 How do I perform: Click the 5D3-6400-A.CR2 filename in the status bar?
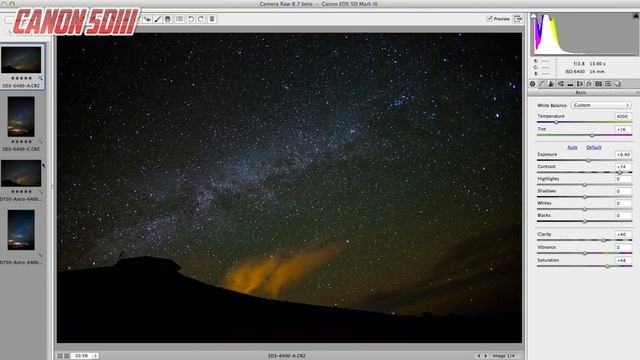click(287, 356)
